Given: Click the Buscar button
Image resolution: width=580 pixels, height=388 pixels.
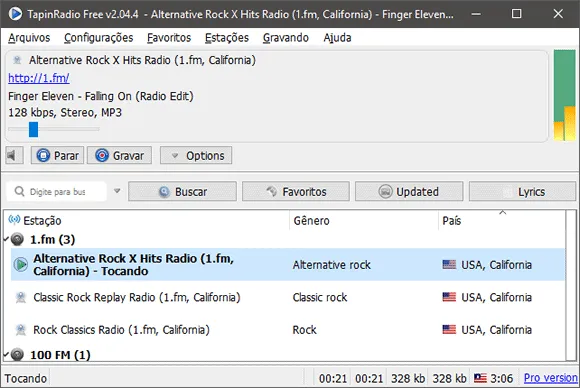Looking at the screenshot, I should 182,192.
